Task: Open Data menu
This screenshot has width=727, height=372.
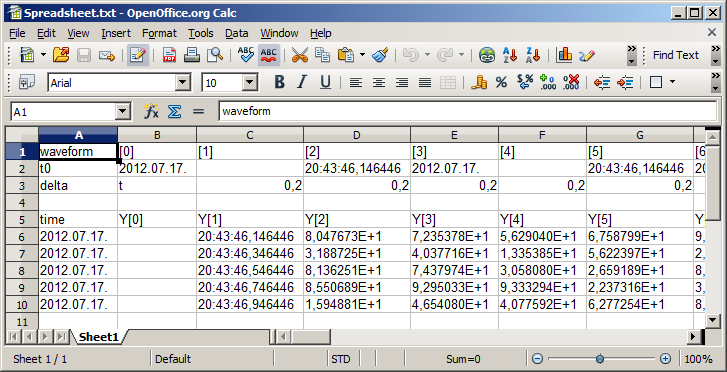Action: click(x=236, y=33)
